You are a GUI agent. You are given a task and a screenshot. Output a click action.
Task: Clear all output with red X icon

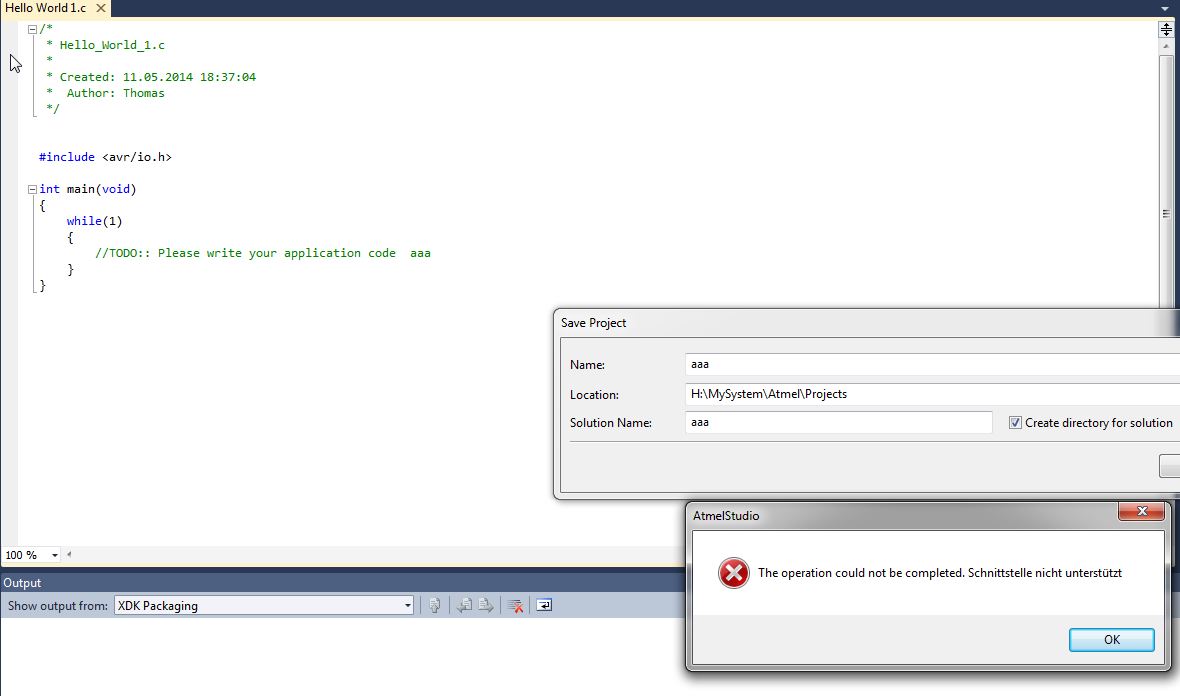click(x=515, y=605)
